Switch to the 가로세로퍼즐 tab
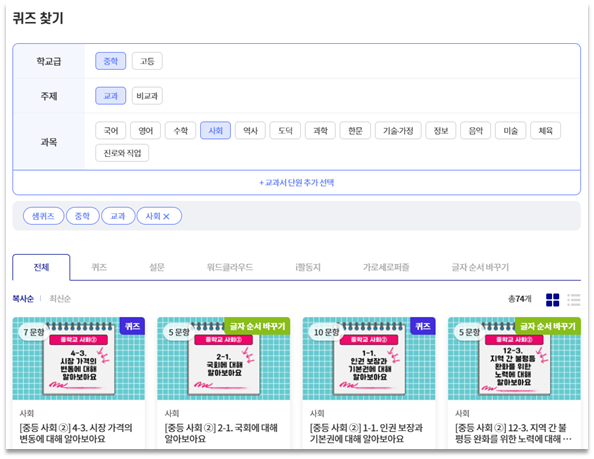This screenshot has width=594, height=459. (x=386, y=267)
